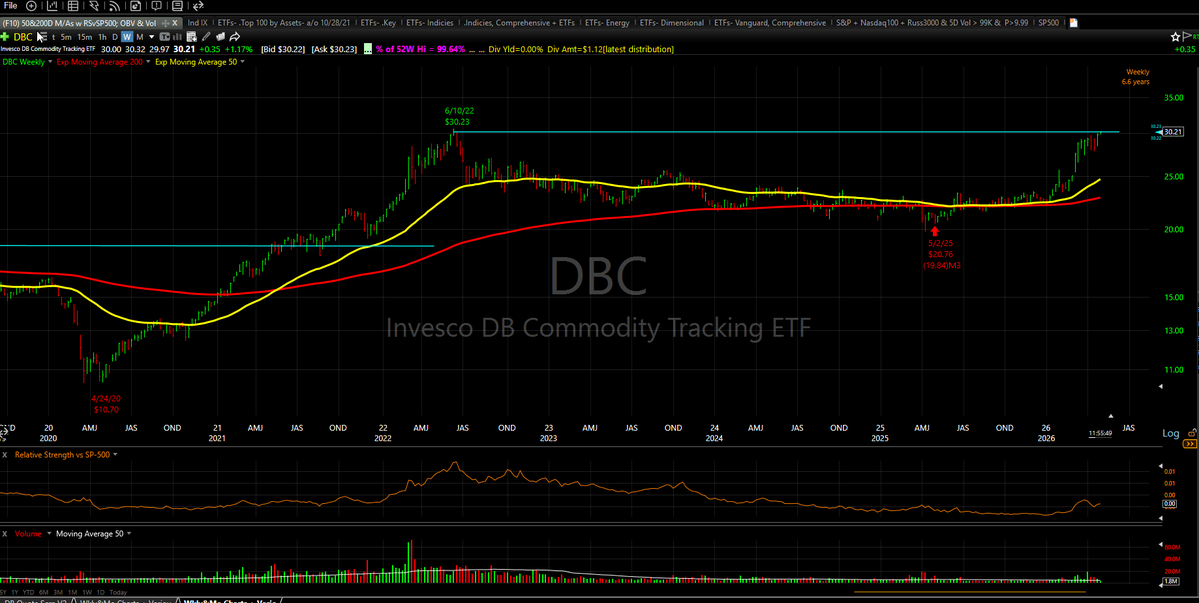Open the File menu
The image size is (1199, 603).
coord(11,5)
